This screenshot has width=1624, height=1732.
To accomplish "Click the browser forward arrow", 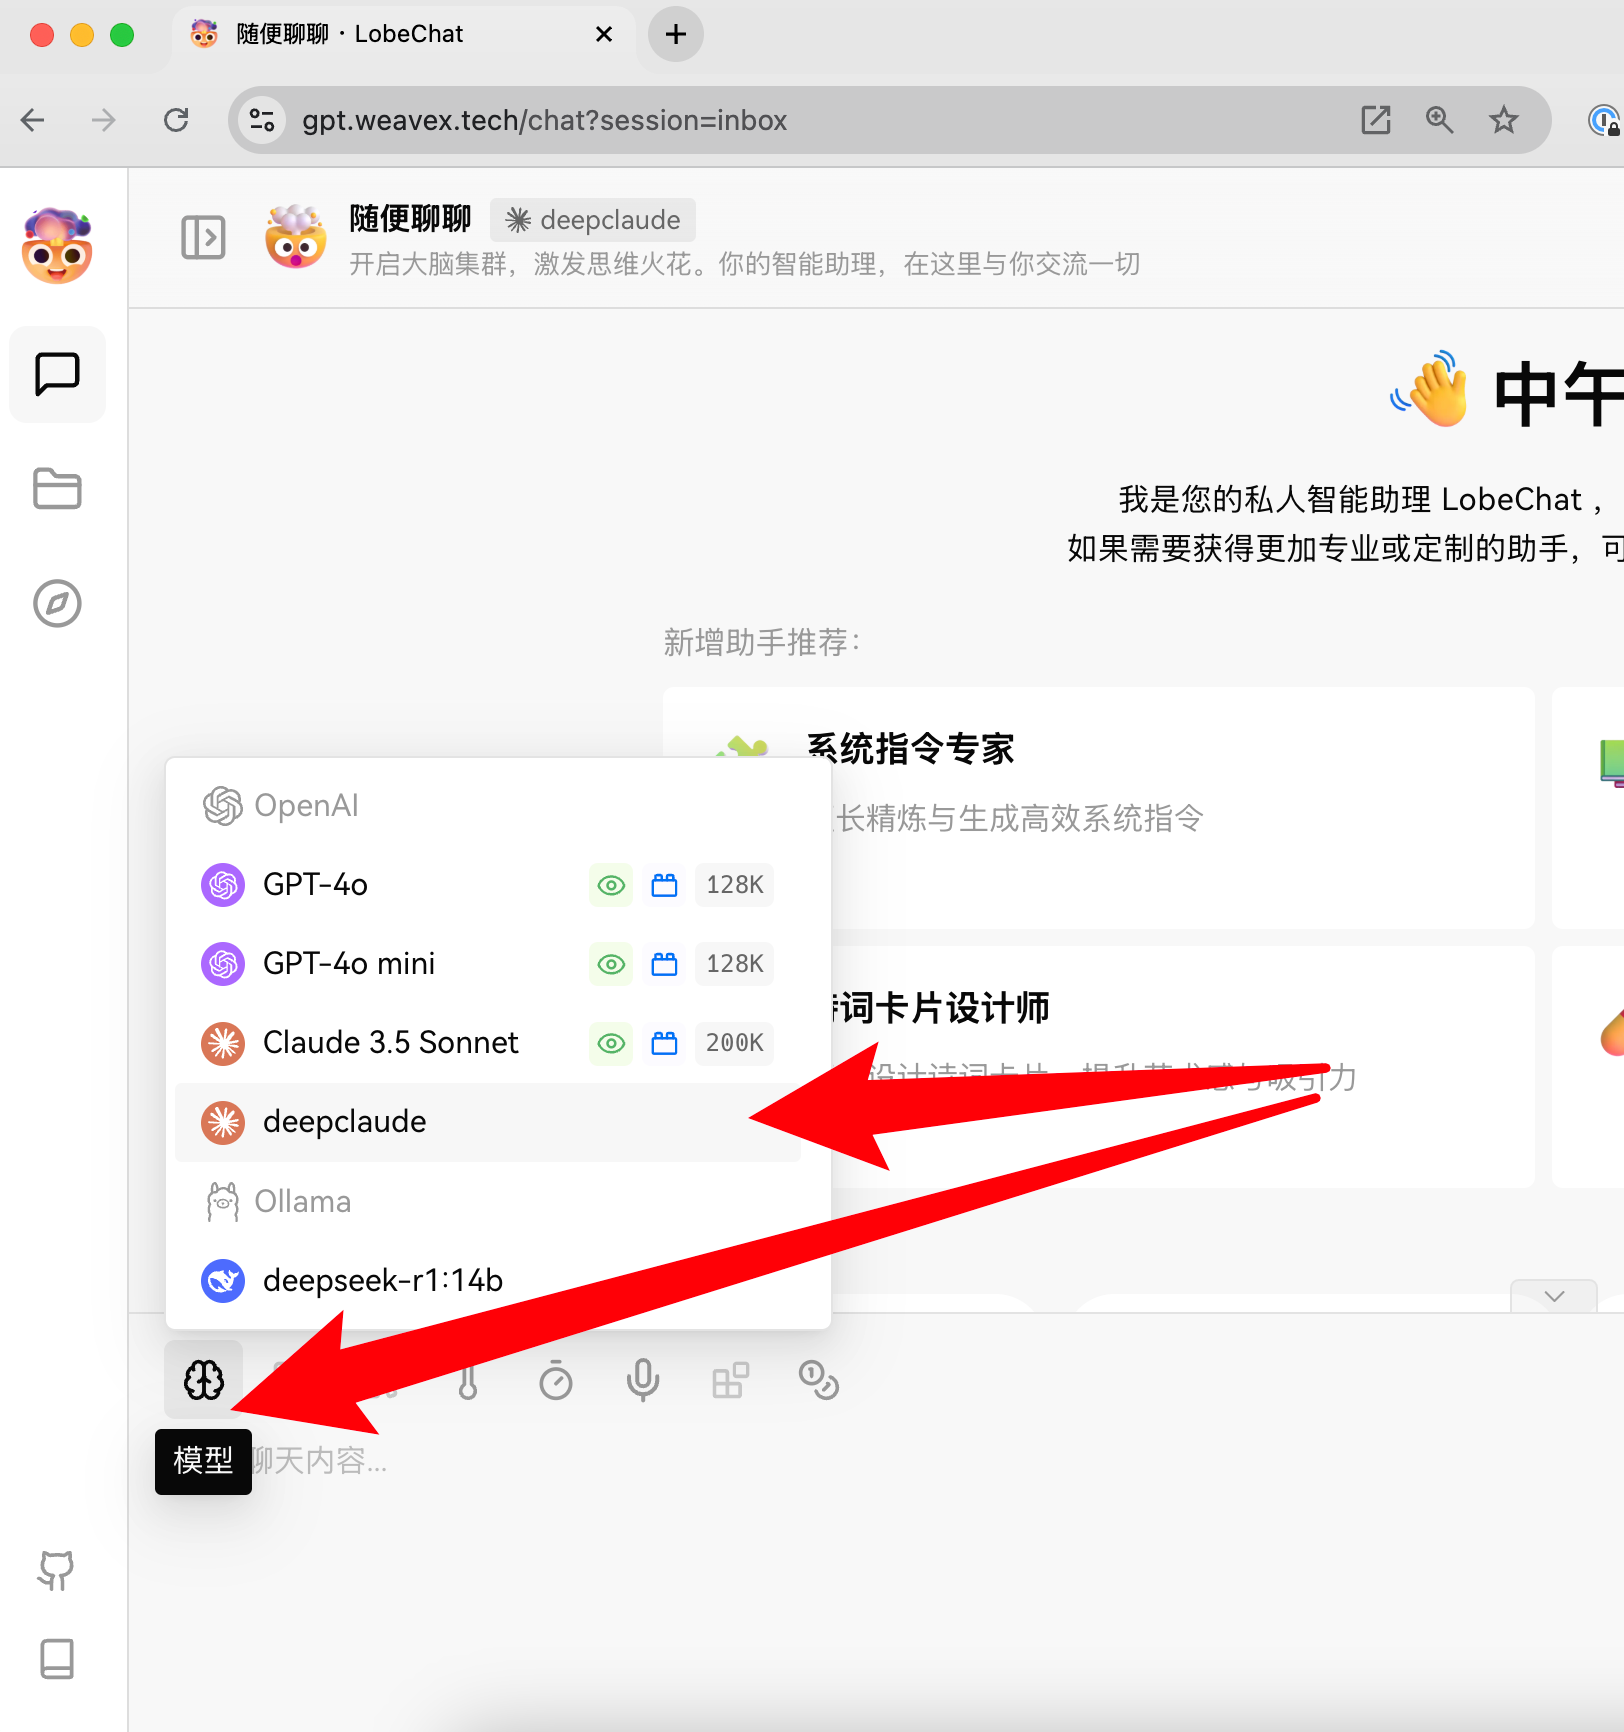I will [x=104, y=120].
